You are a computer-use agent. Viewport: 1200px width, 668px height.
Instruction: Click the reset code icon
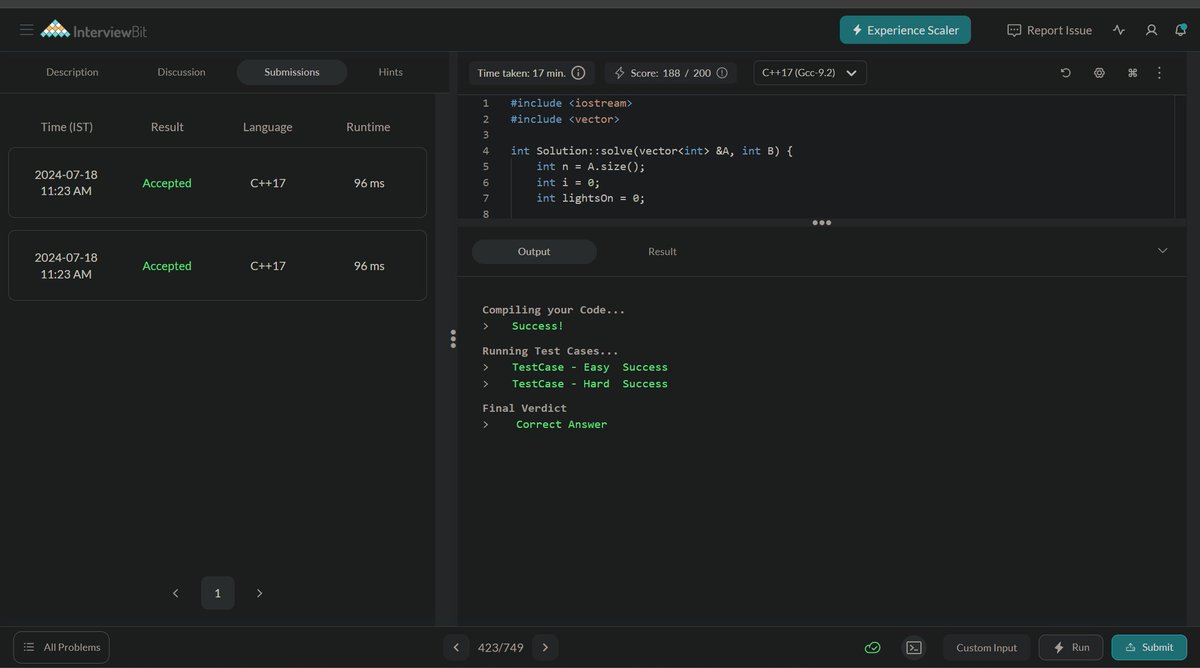1065,73
